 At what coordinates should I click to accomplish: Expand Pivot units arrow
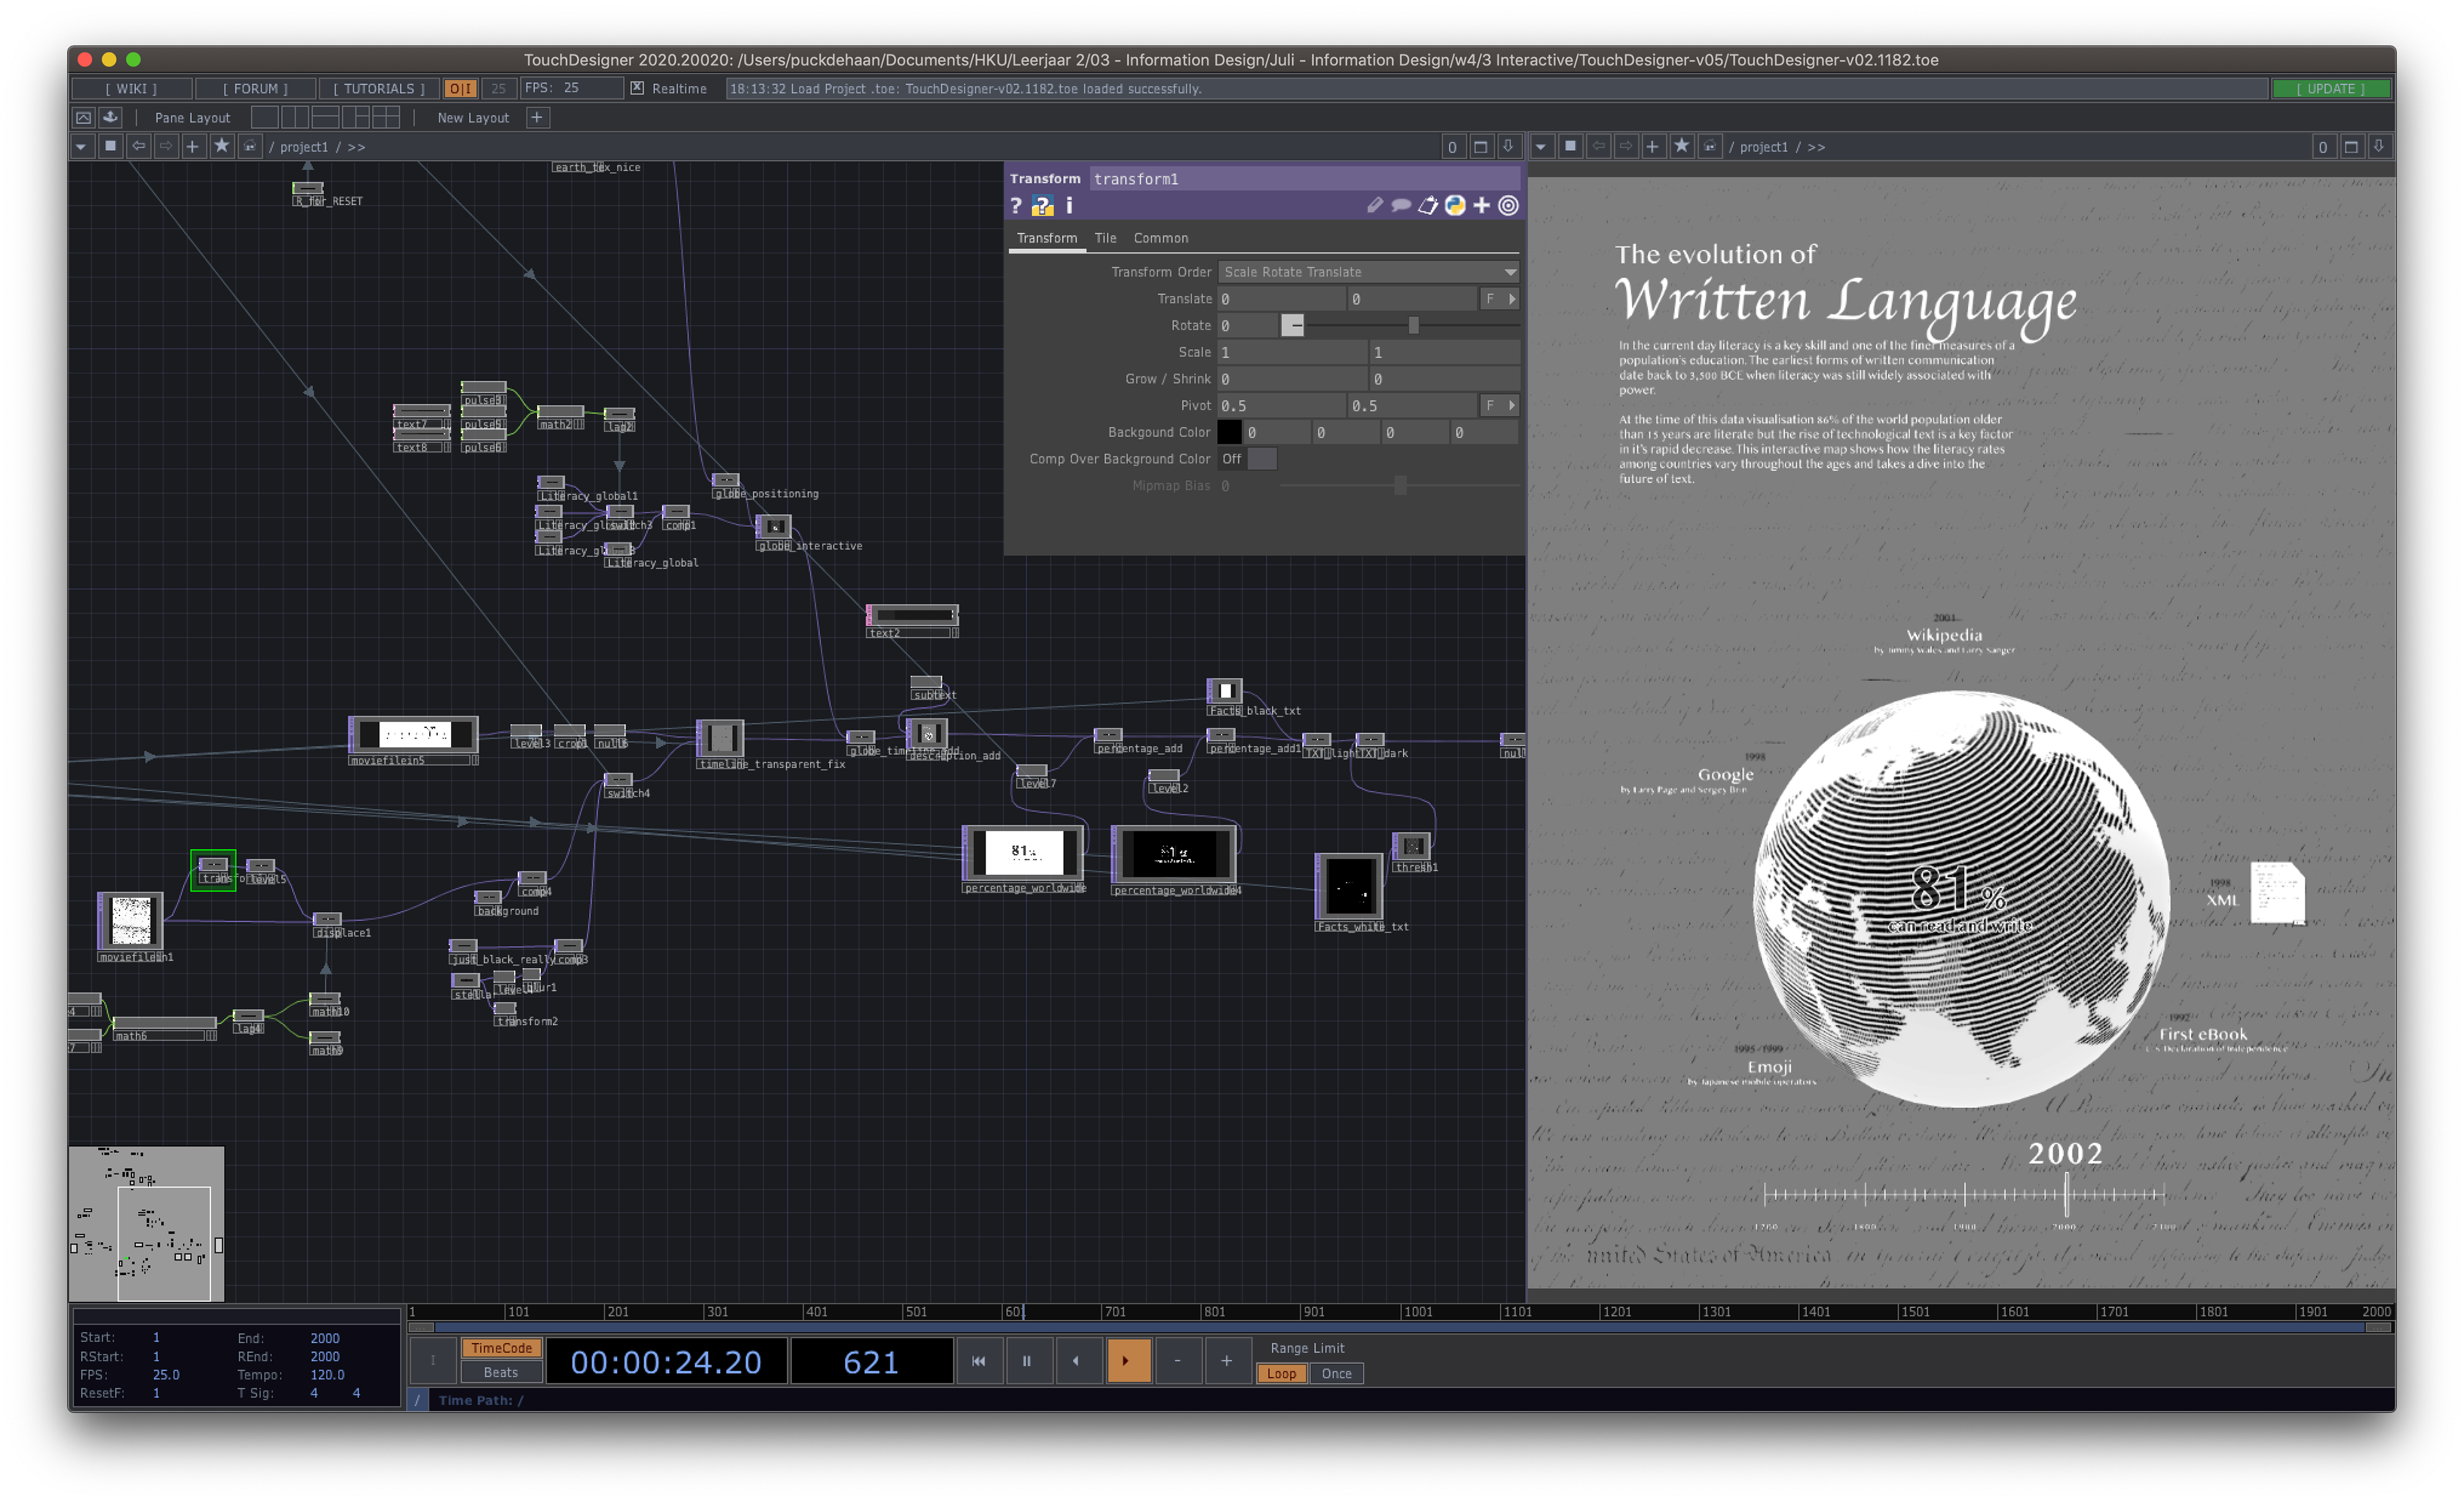coord(1512,406)
